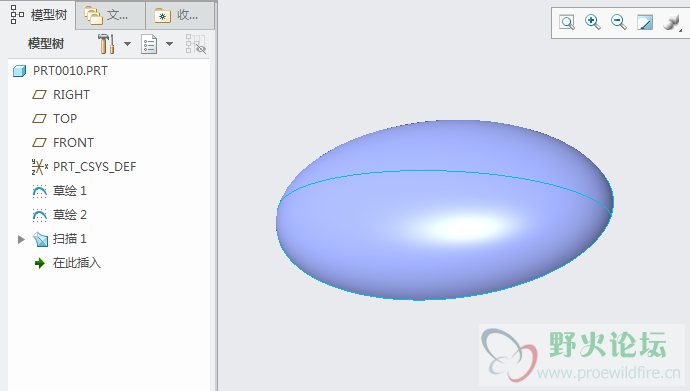Switch to the favorites 收... tab
Image resolution: width=690 pixels, height=391 pixels.
[180, 15]
